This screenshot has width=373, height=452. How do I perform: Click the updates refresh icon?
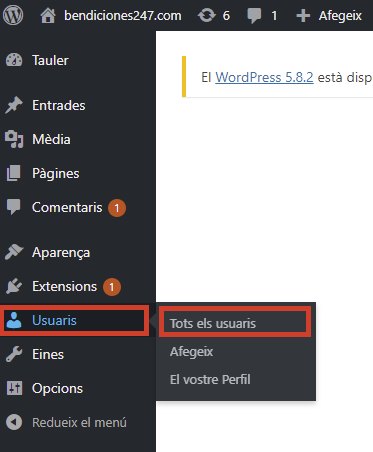[206, 15]
